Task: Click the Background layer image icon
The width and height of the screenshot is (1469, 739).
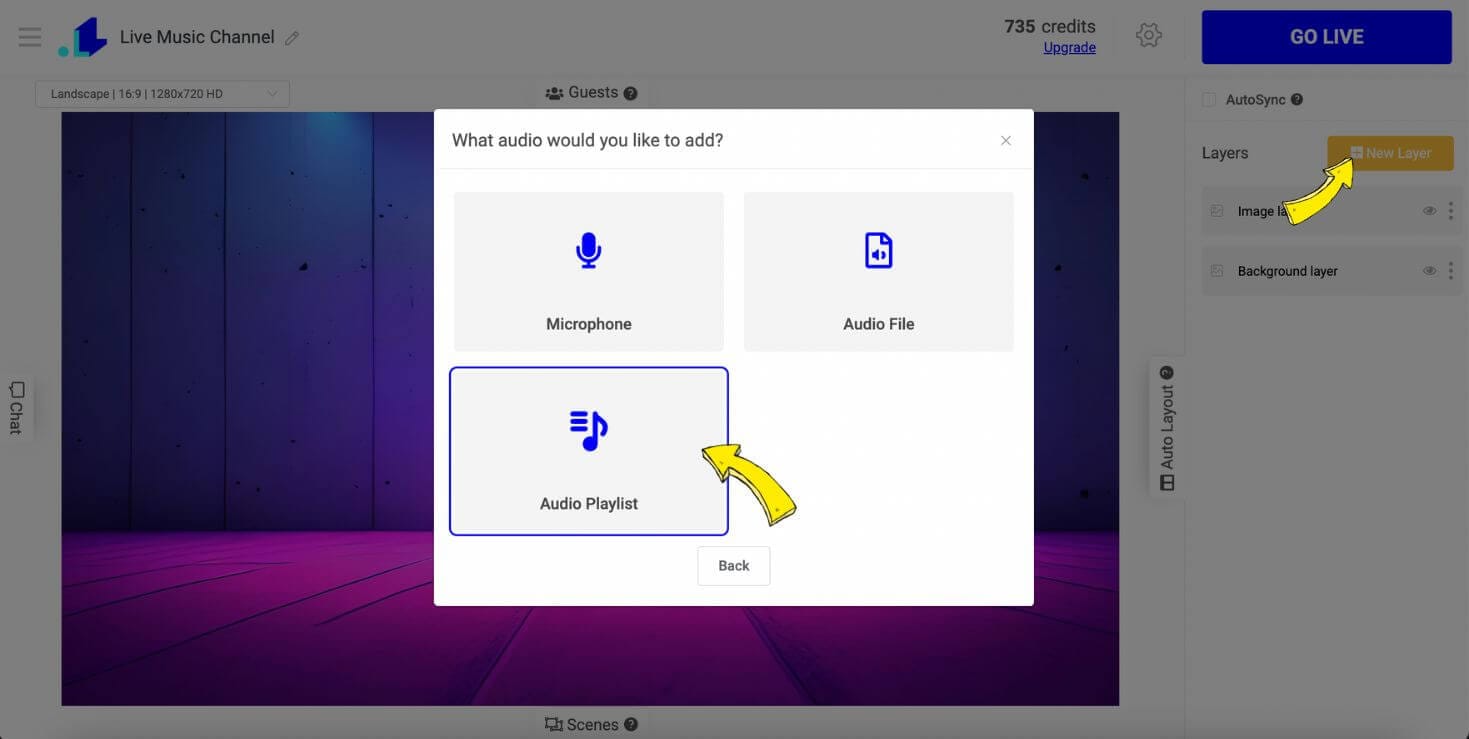Action: 1217,271
